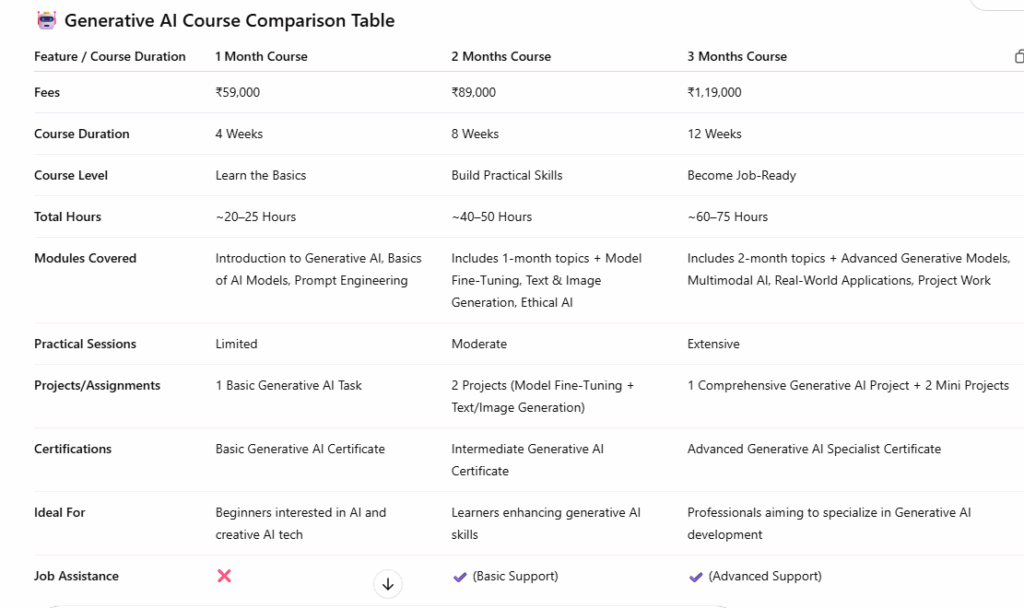Click the ₹1,19,000 fee value
This screenshot has height=608, width=1024.
click(714, 93)
